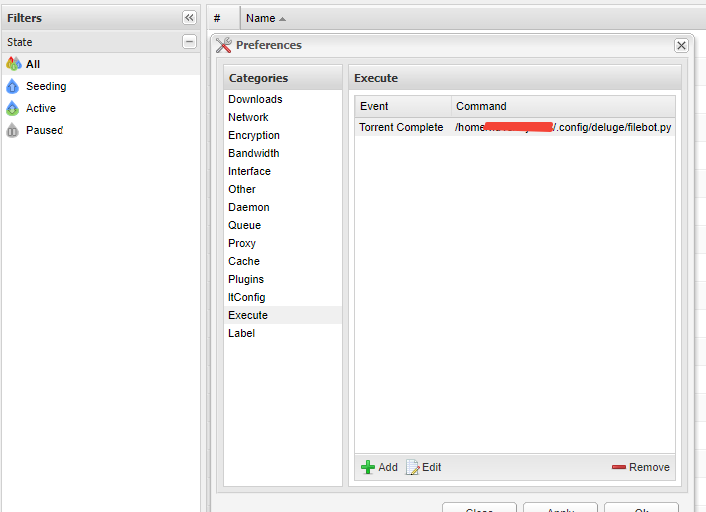Close the Preferences dialog window
The image size is (706, 512).
[x=681, y=45]
